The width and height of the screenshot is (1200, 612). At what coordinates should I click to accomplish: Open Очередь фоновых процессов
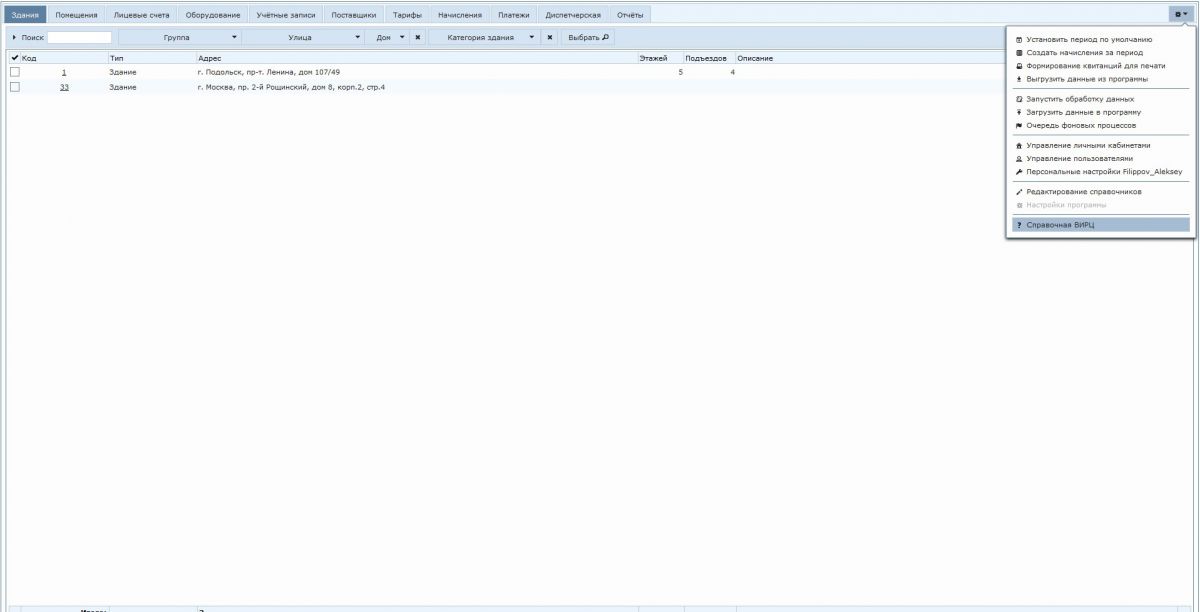[x=1081, y=125]
